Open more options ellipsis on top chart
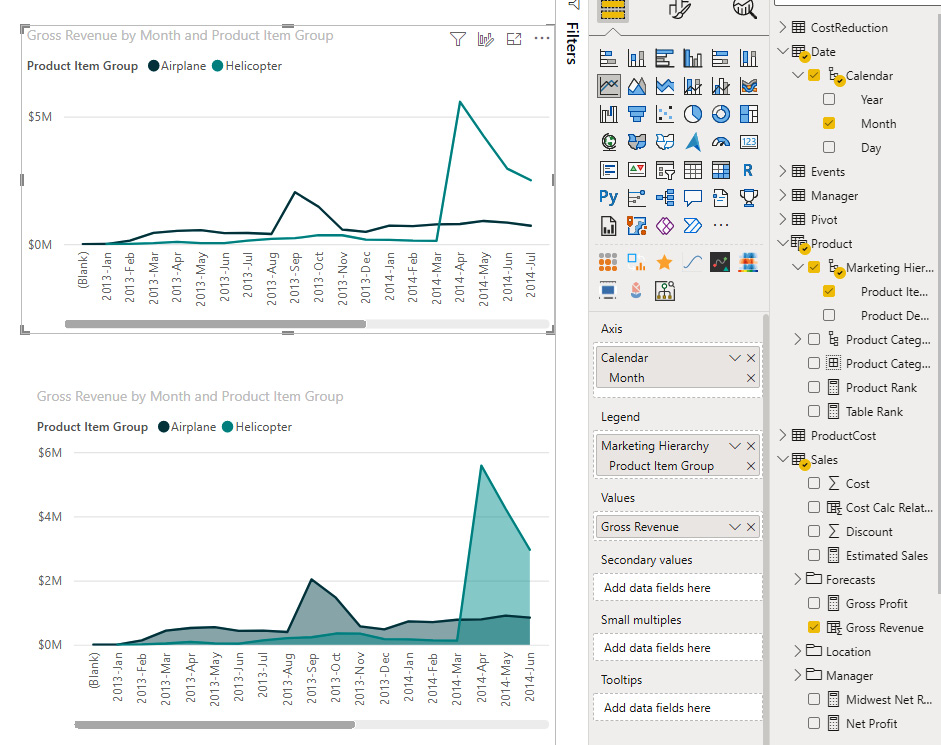 click(x=542, y=39)
